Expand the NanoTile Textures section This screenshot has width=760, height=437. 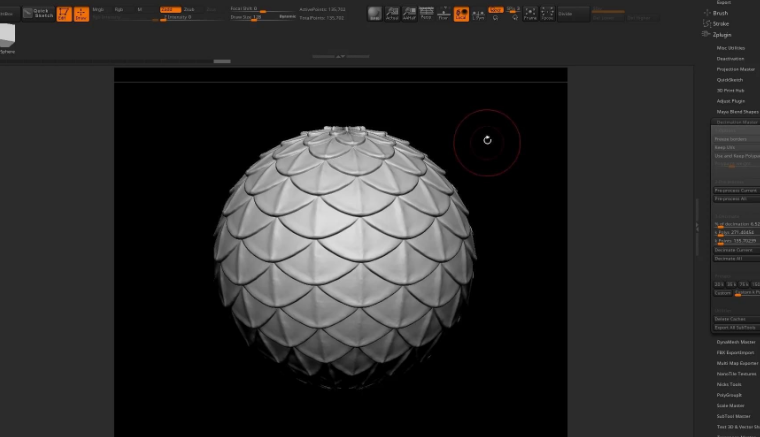click(x=736, y=374)
